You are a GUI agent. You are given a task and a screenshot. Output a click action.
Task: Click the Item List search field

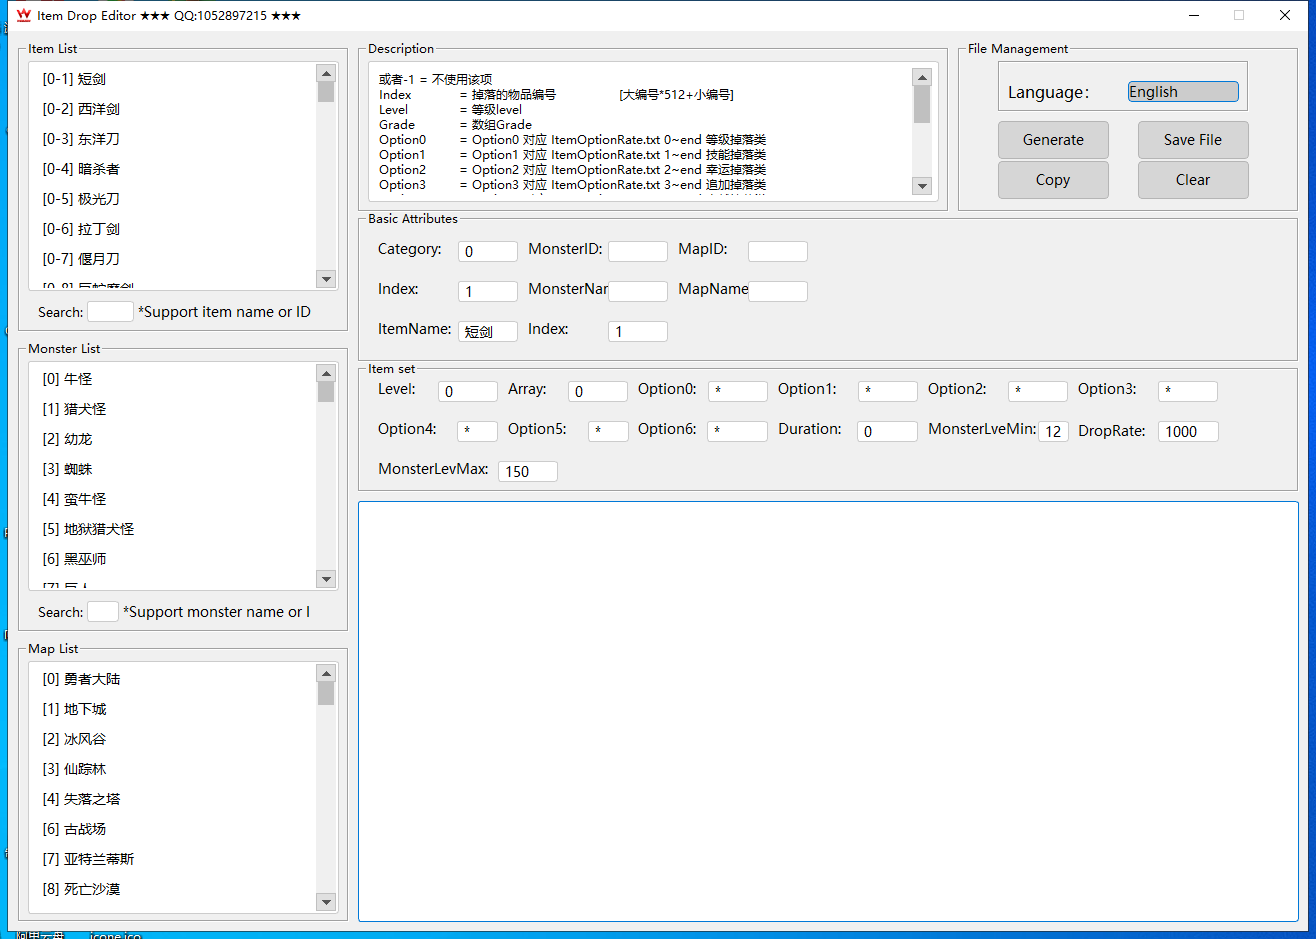pos(110,311)
